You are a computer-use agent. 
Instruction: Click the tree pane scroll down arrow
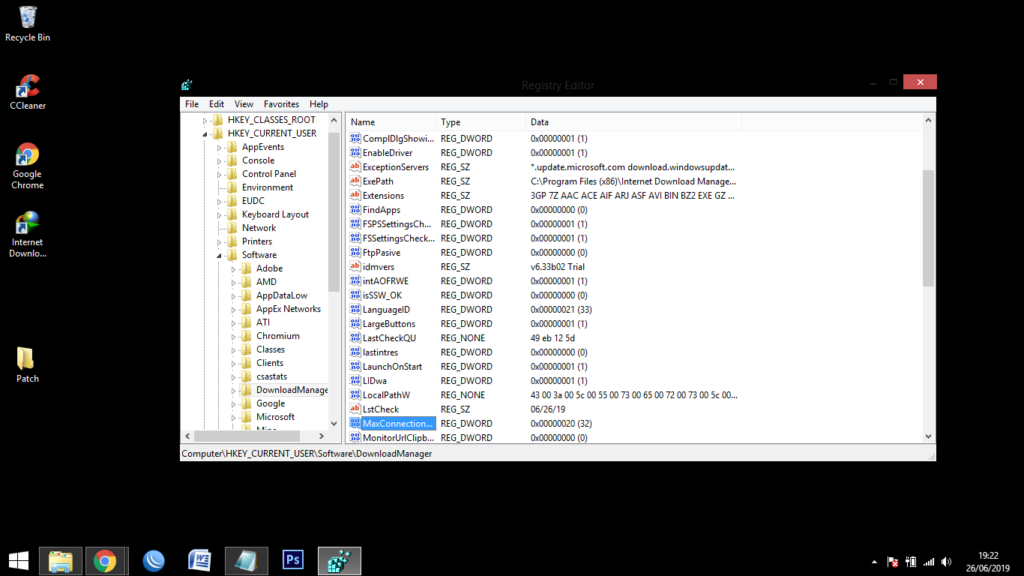tap(334, 424)
